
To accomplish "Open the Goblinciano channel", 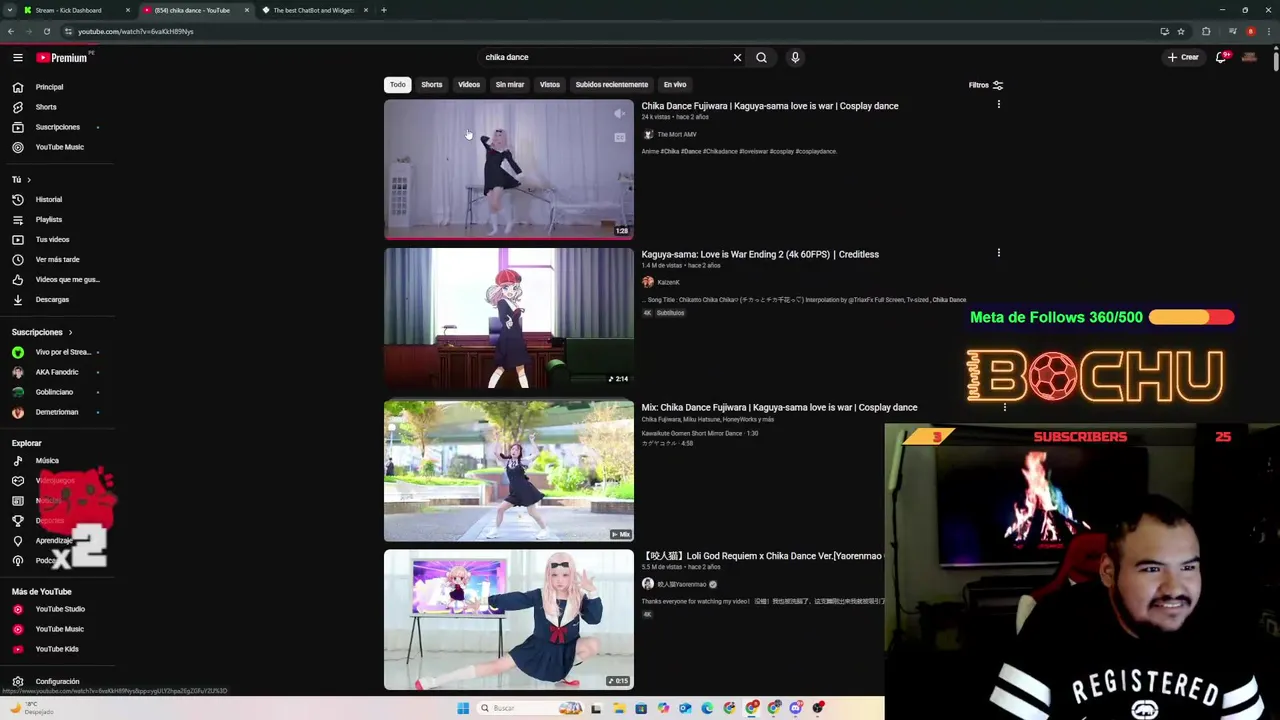I will pos(54,392).
